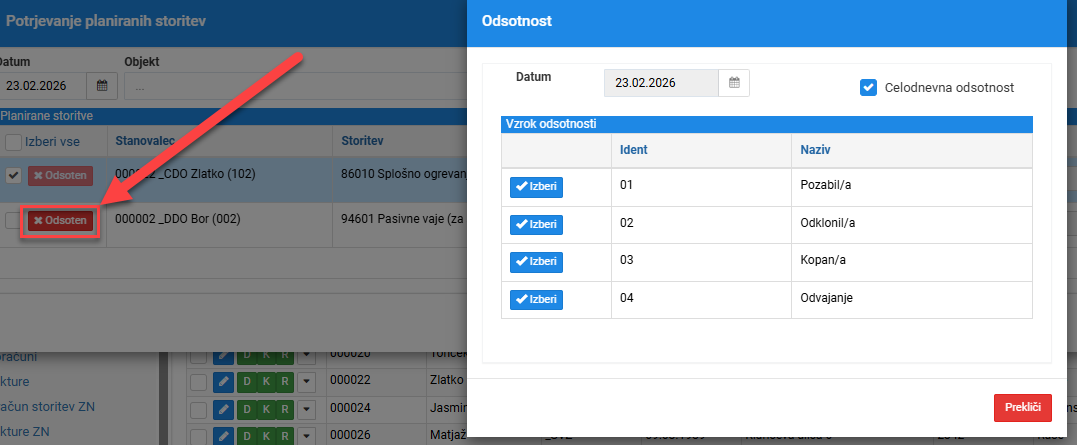This screenshot has height=445, width=1077.
Task: Select the 'Pozabil/a' name cell
Action: (912, 186)
